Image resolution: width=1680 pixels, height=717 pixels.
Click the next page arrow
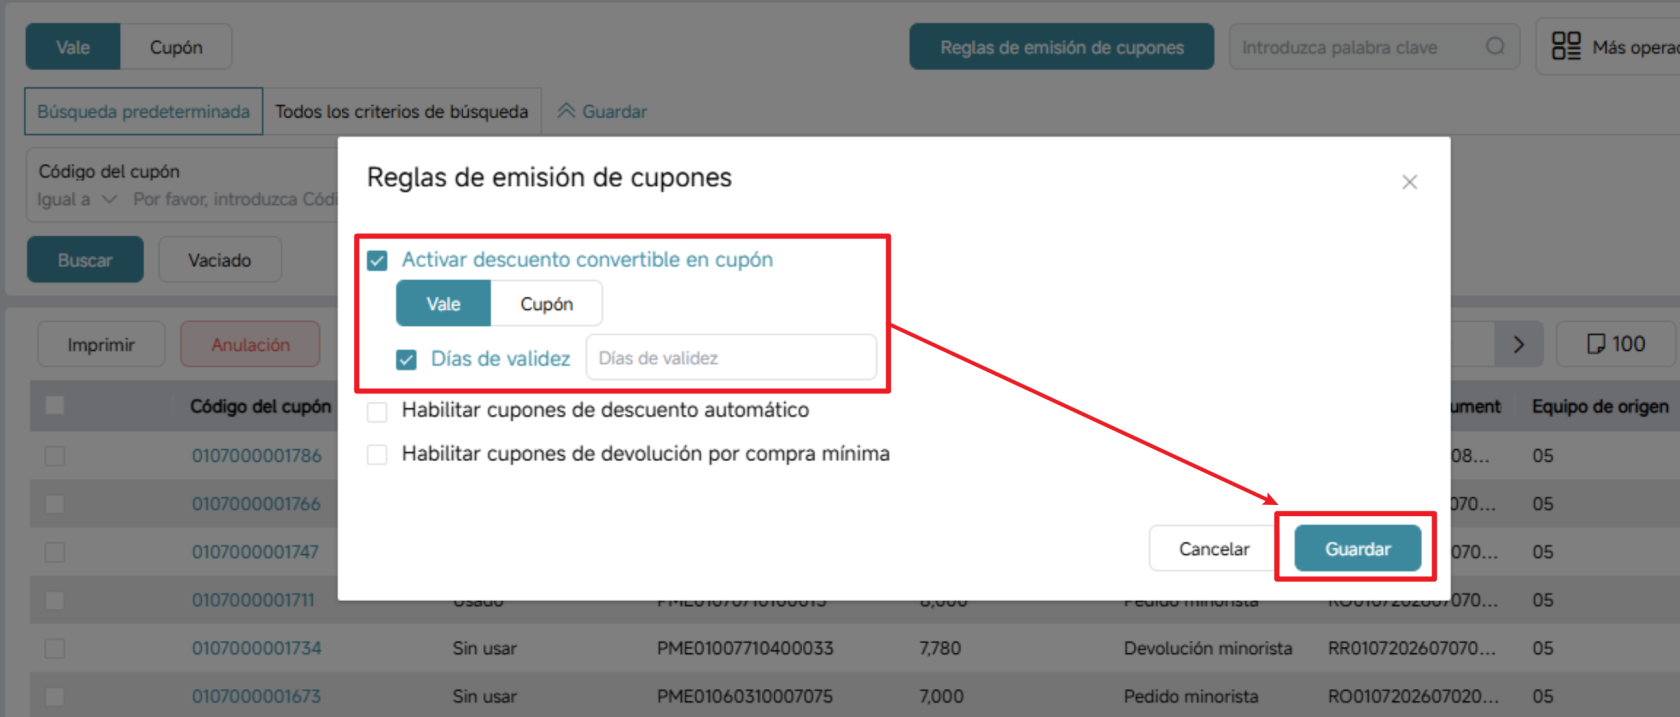1519,345
